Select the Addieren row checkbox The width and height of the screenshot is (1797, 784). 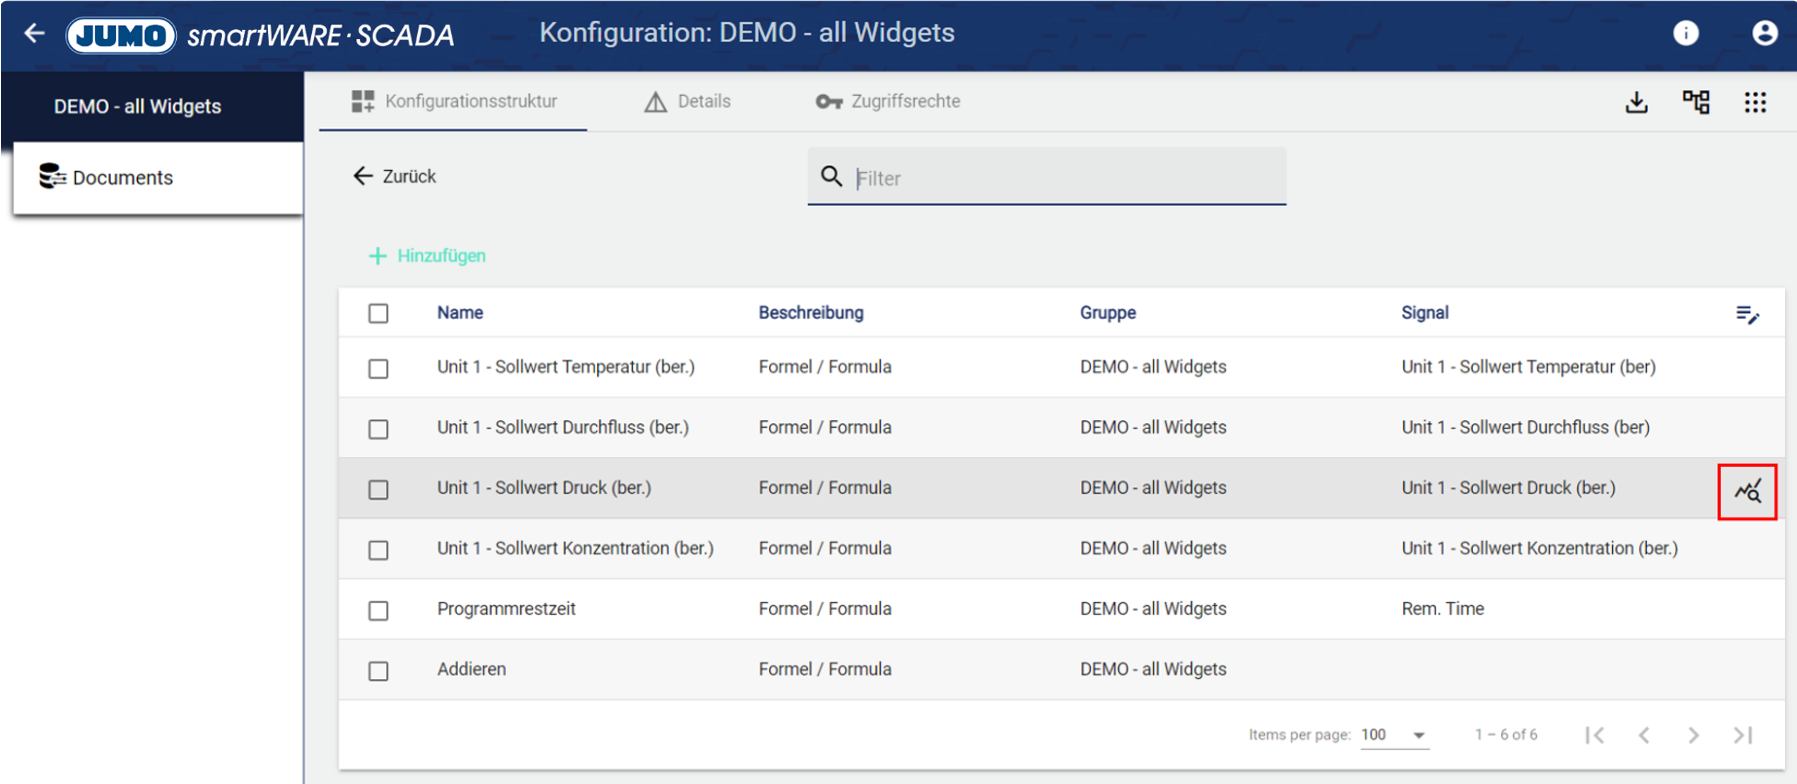(x=378, y=671)
